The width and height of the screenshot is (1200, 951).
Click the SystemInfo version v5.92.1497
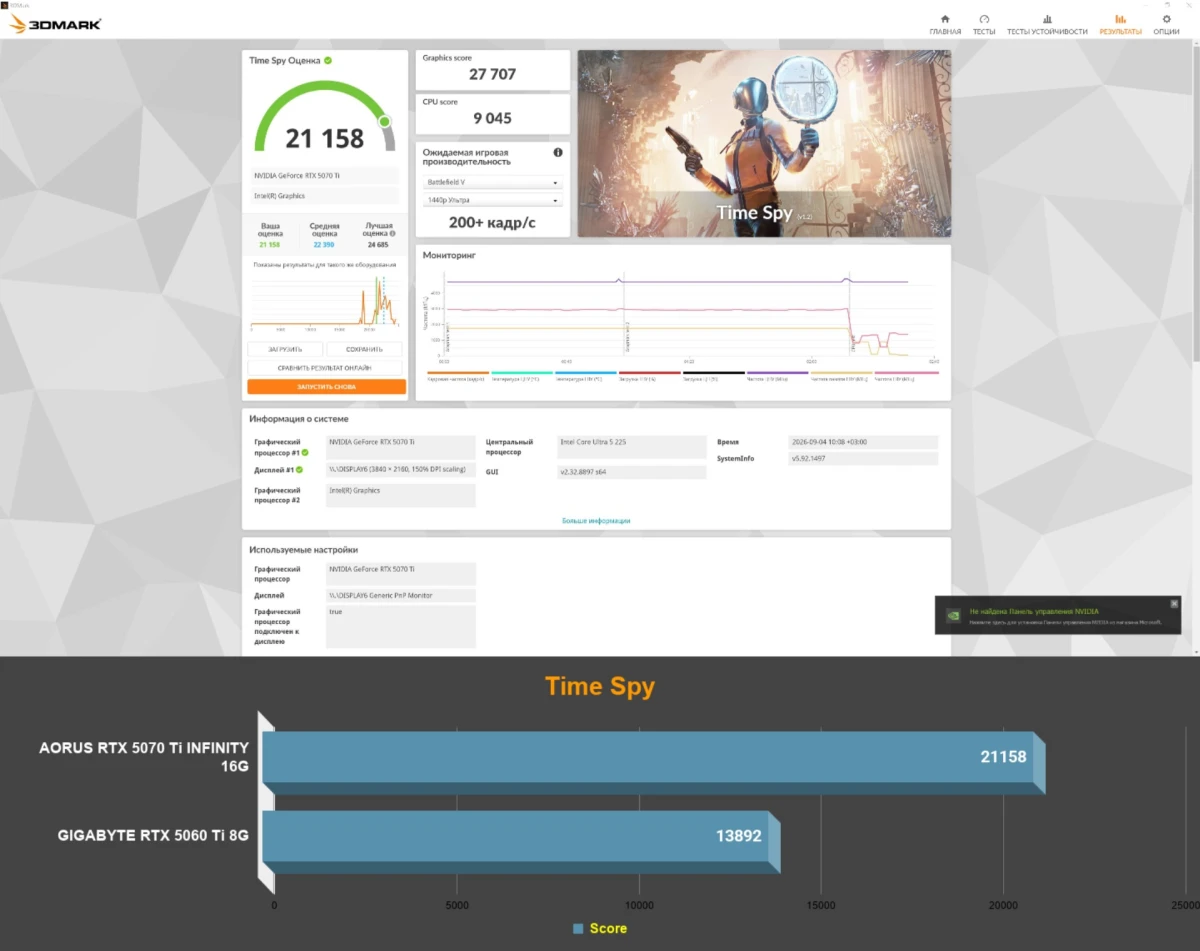pos(863,459)
